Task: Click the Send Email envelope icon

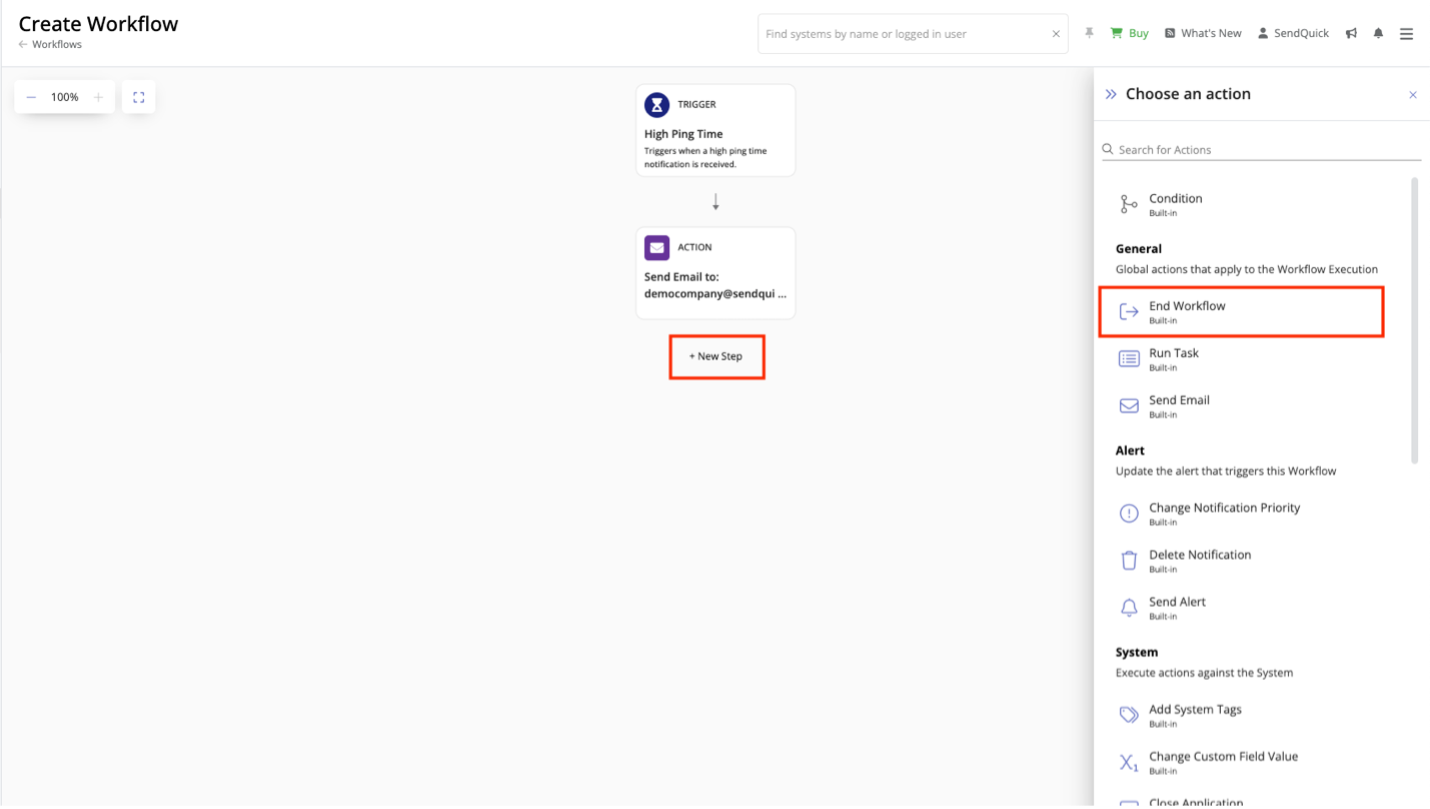Action: pos(1129,406)
